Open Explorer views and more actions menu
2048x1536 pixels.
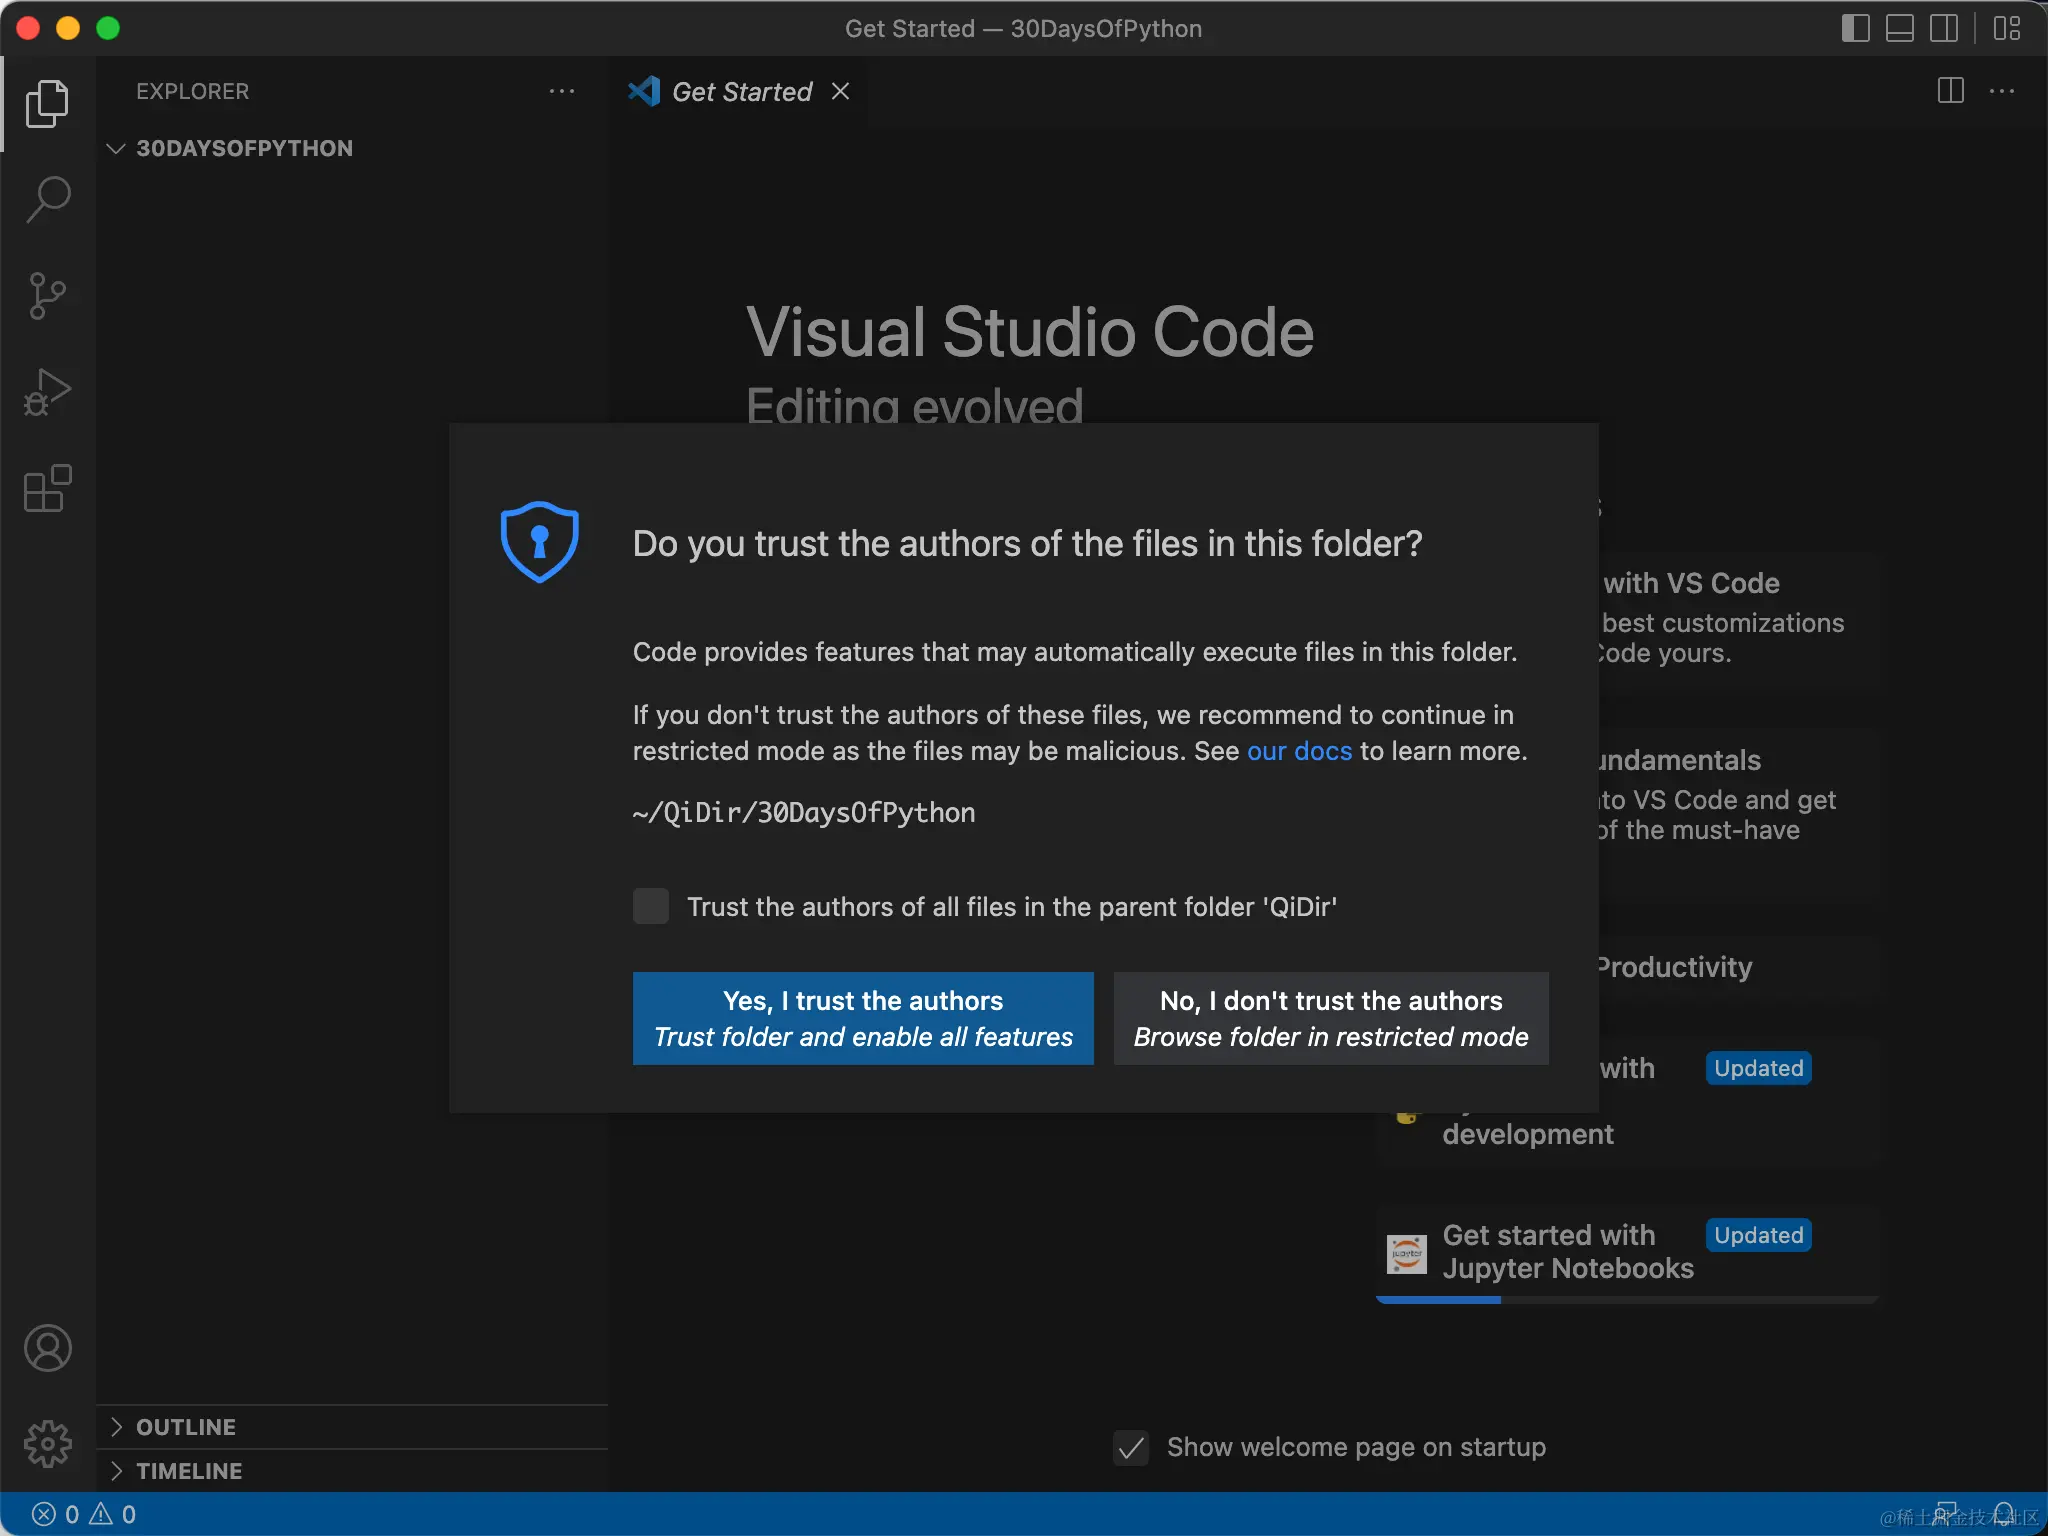pos(561,91)
